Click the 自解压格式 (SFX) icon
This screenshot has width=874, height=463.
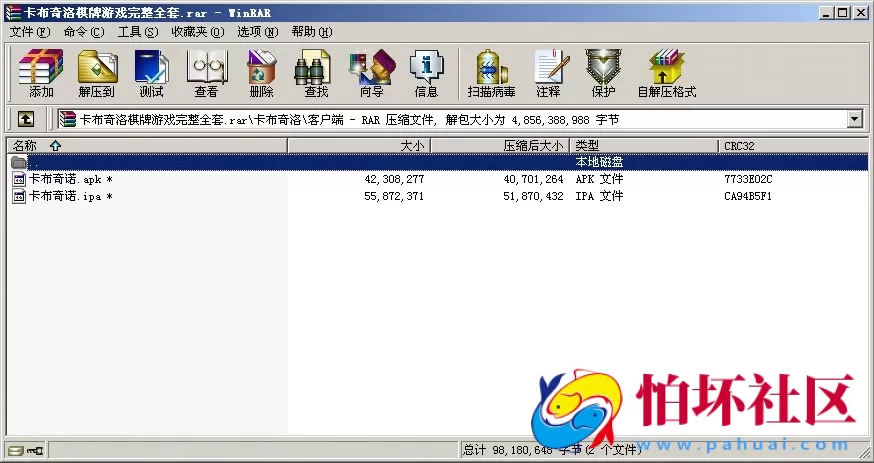coord(667,73)
